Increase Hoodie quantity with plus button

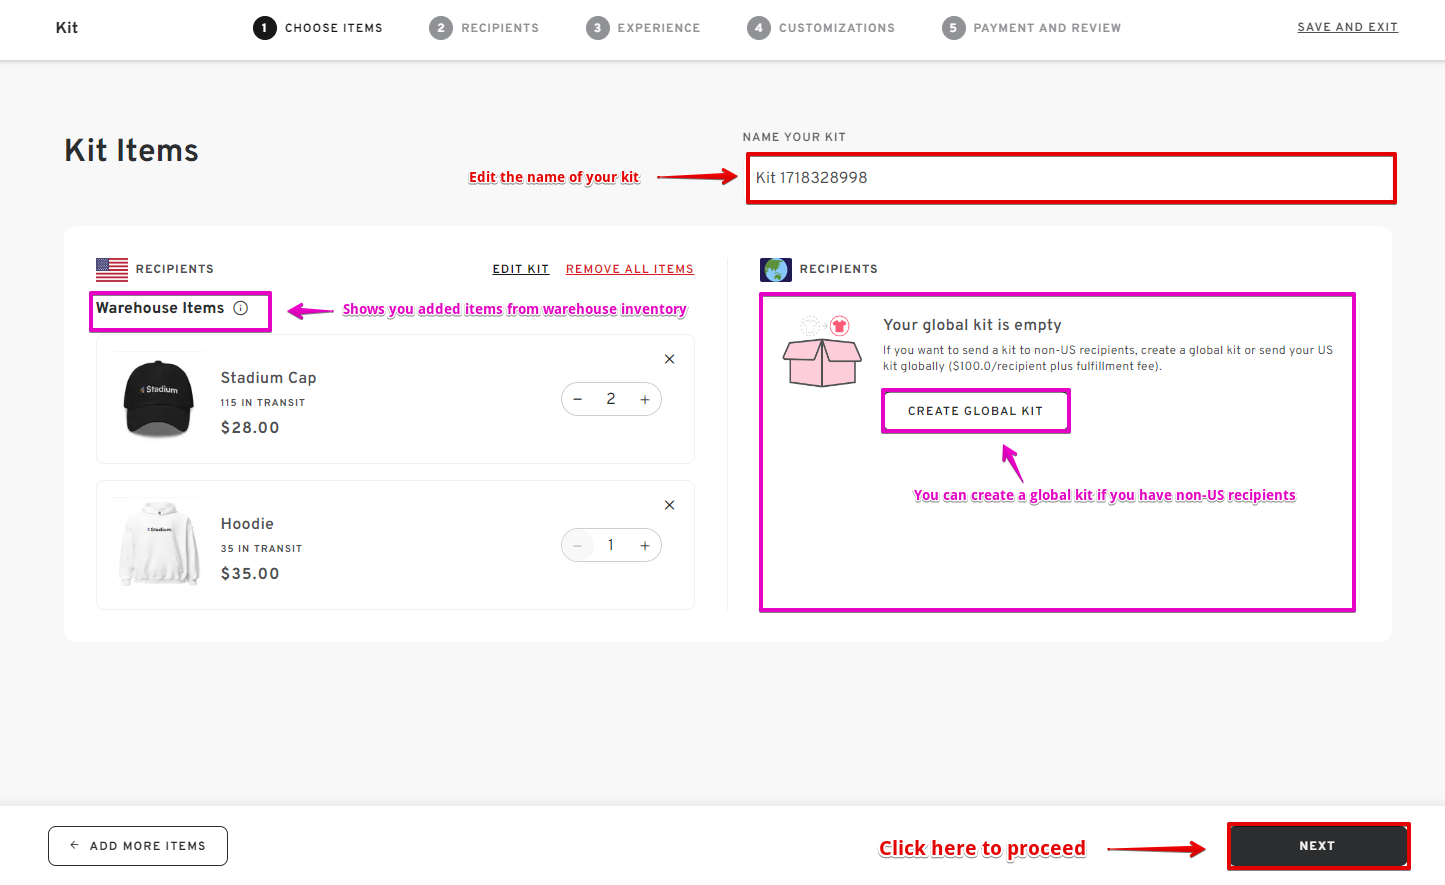pyautogui.click(x=645, y=544)
